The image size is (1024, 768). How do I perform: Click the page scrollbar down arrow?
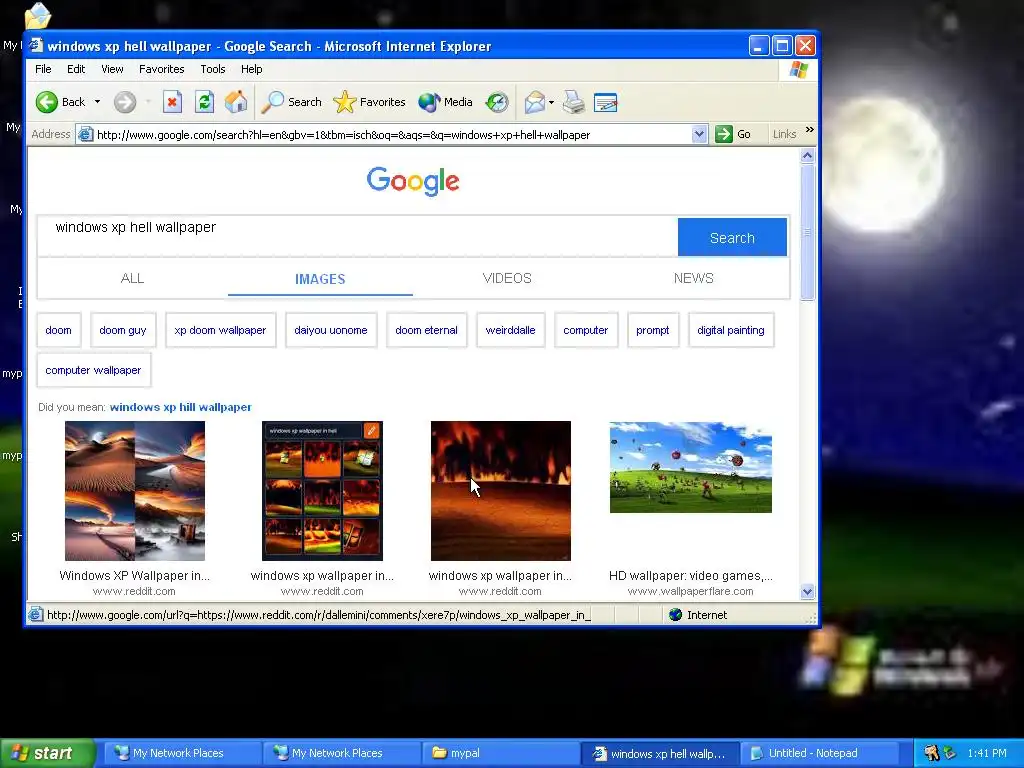coord(807,592)
